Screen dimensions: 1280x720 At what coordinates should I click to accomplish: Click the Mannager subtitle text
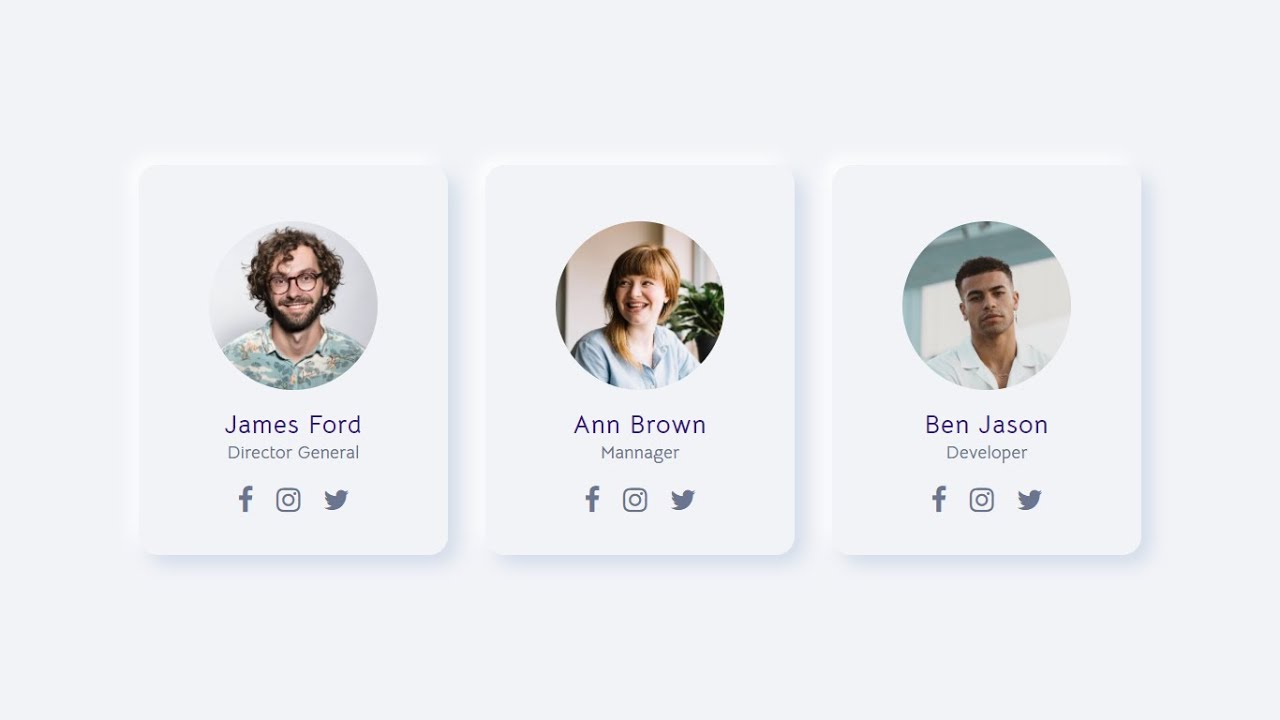(x=640, y=453)
